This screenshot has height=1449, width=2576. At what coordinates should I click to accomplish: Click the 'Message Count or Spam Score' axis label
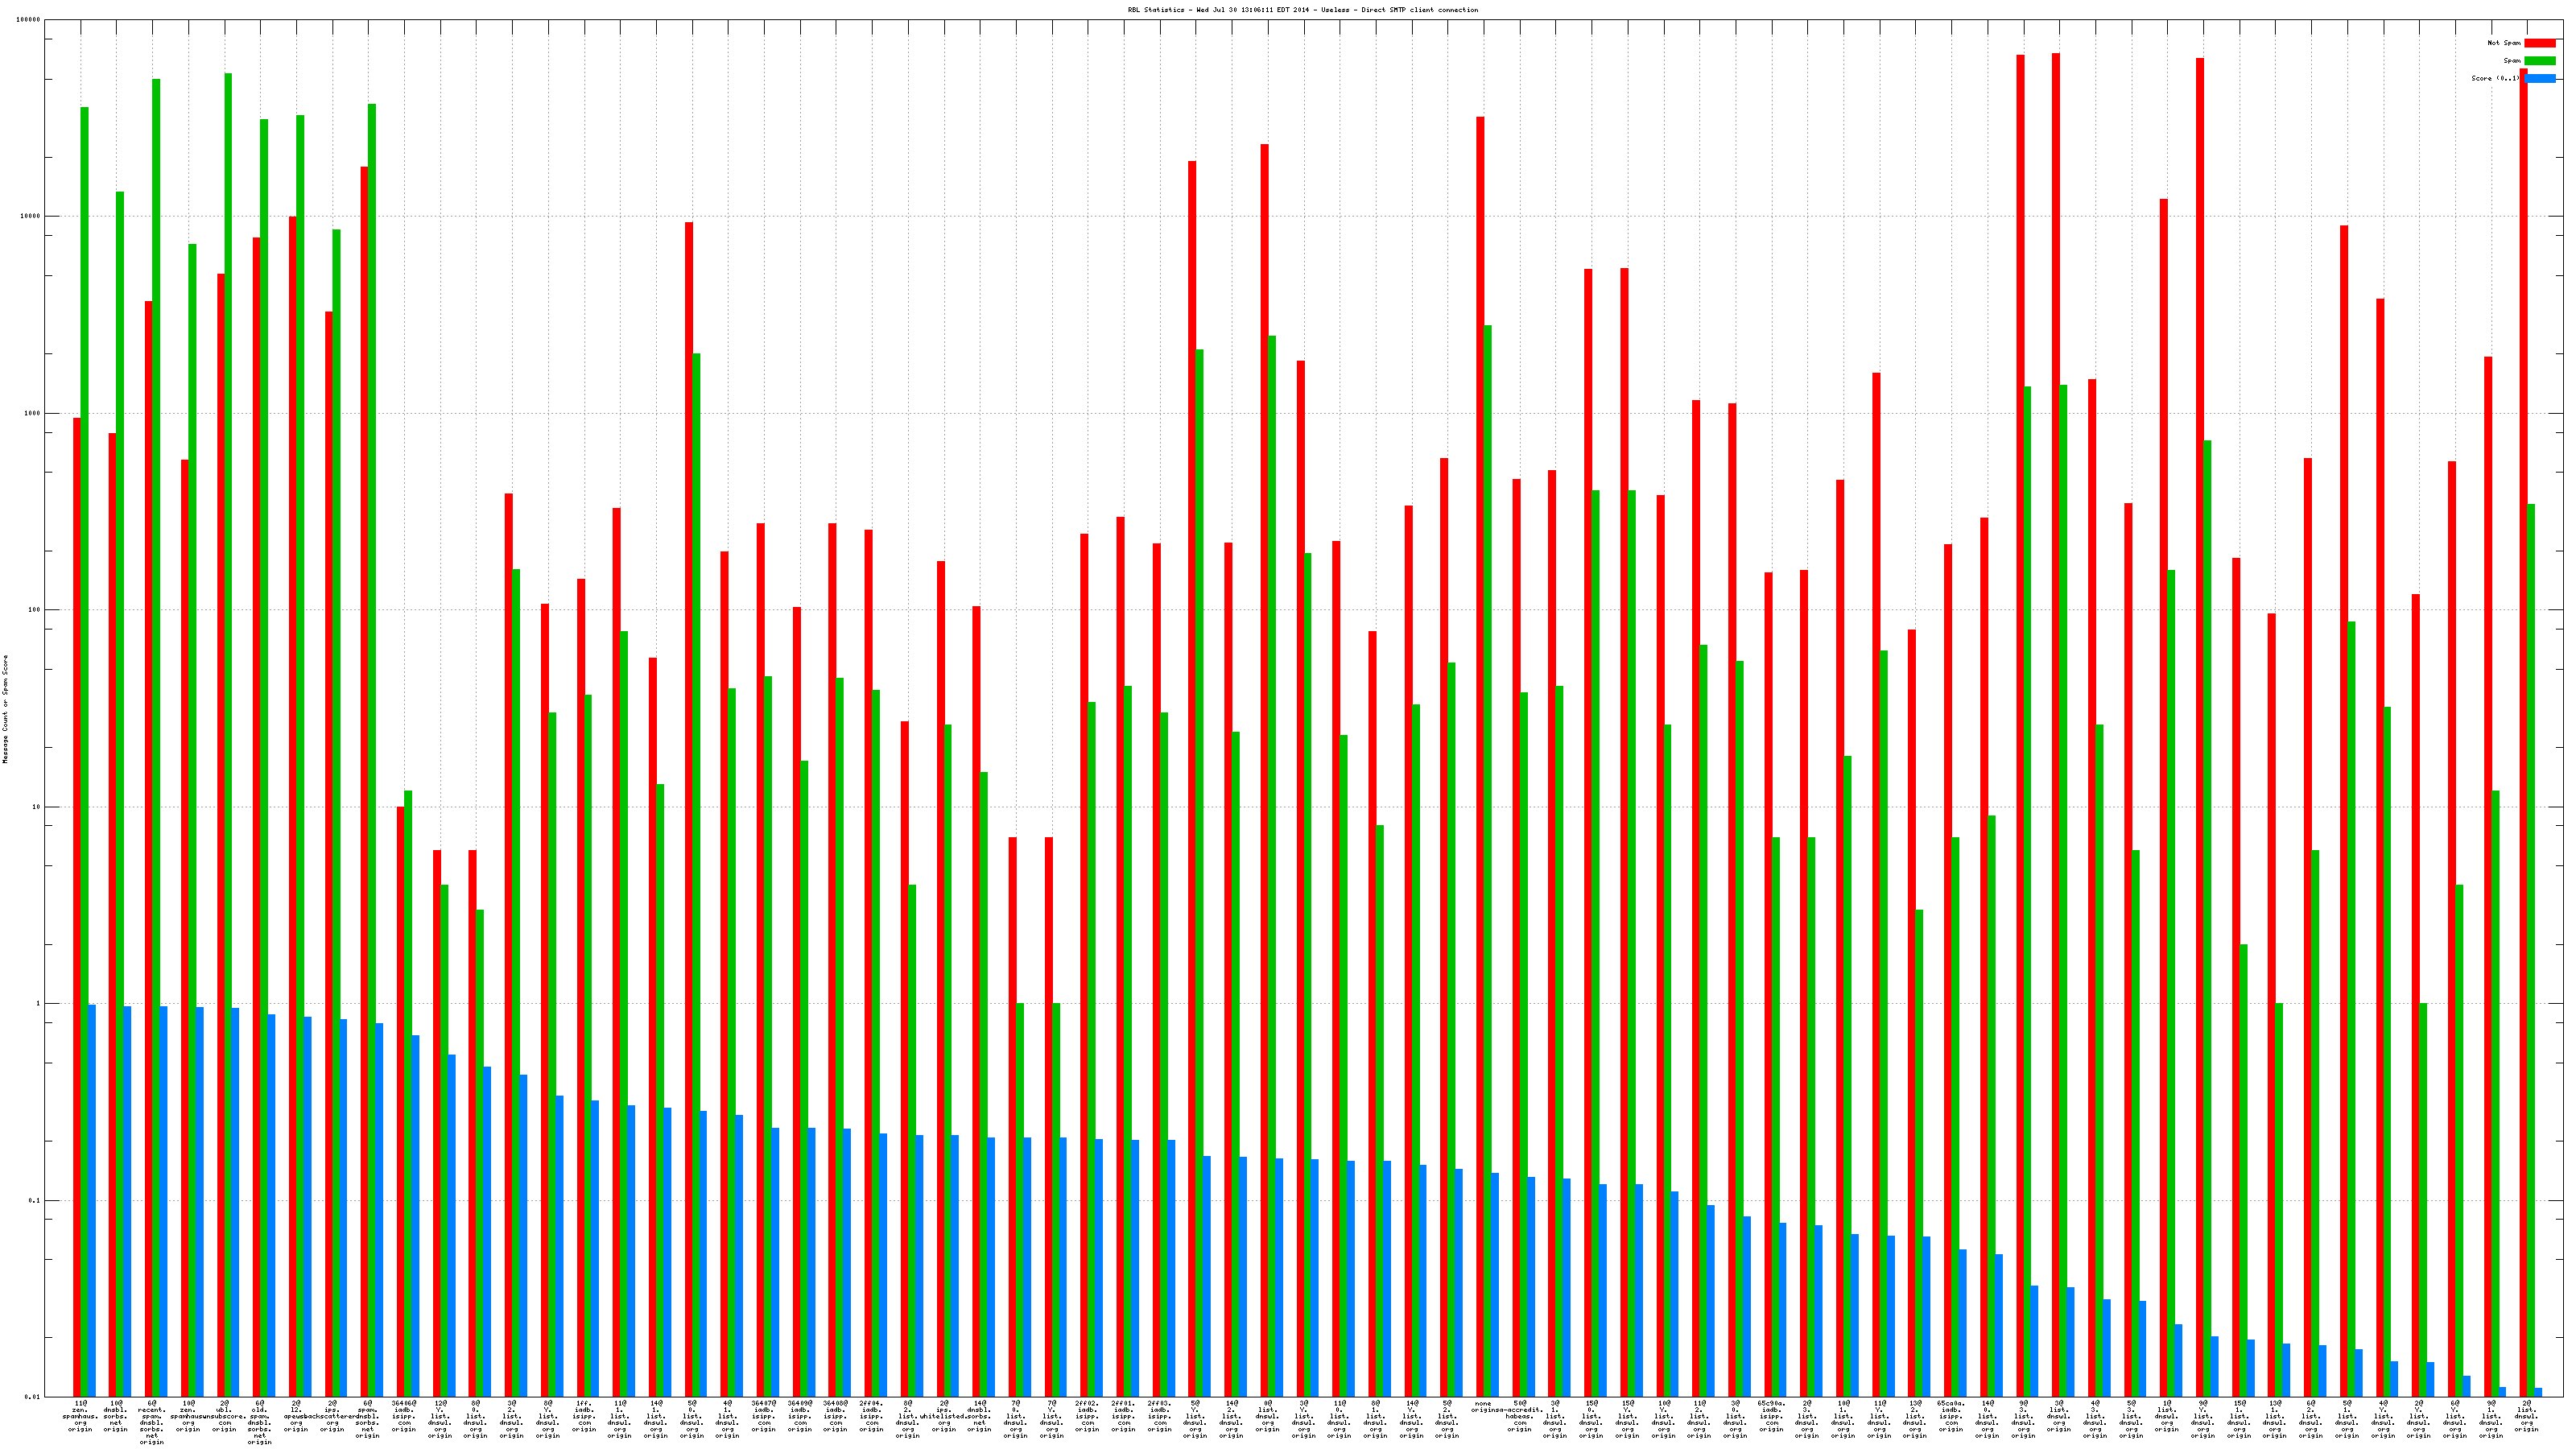[x=5, y=709]
